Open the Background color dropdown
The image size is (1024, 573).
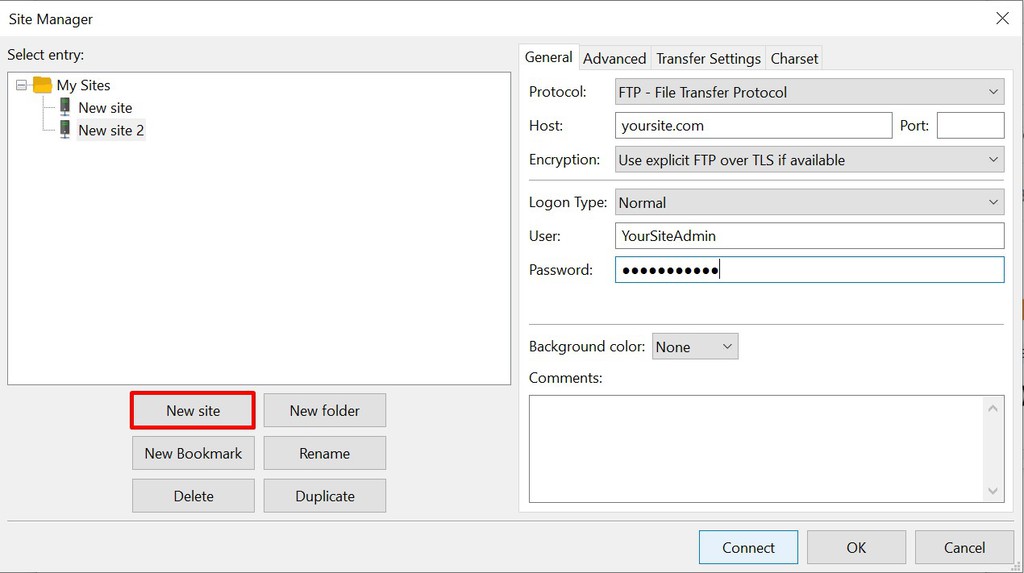695,346
